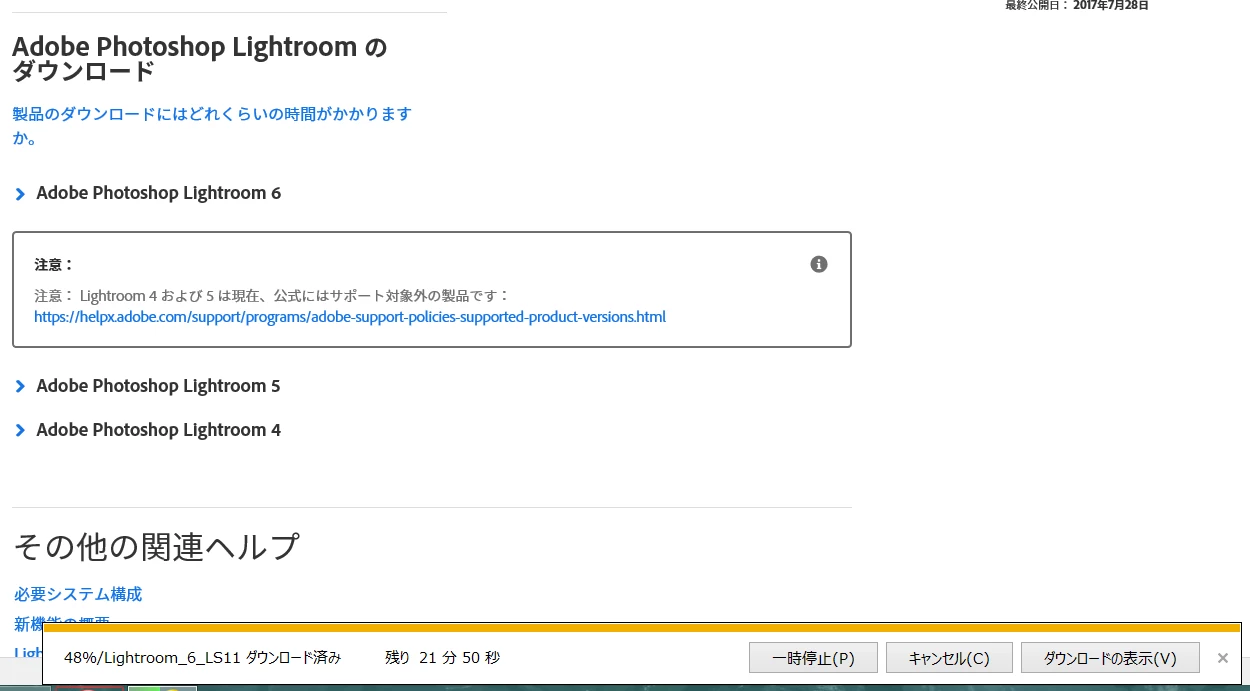Close the download notification bar
Screen dimensions: 1250x691
point(1222,658)
